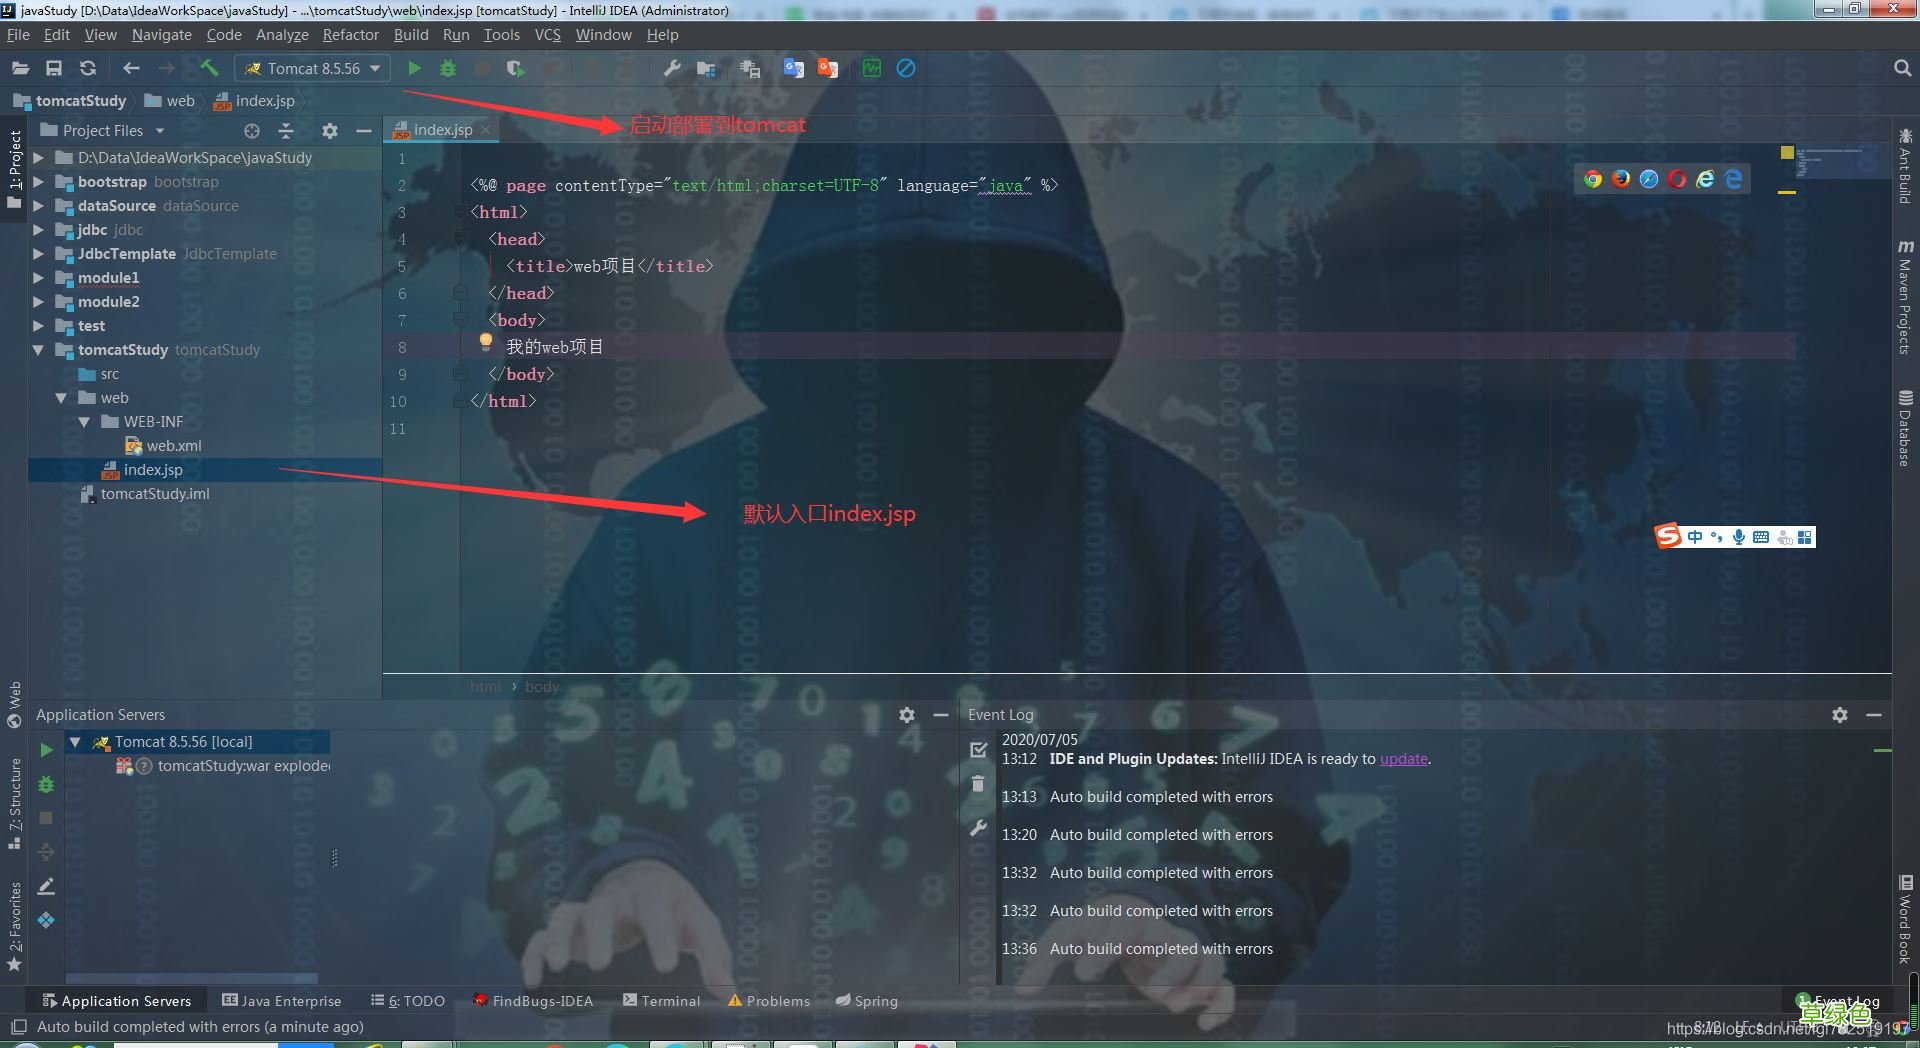
Task: Open the Refactor menu
Action: coord(350,35)
